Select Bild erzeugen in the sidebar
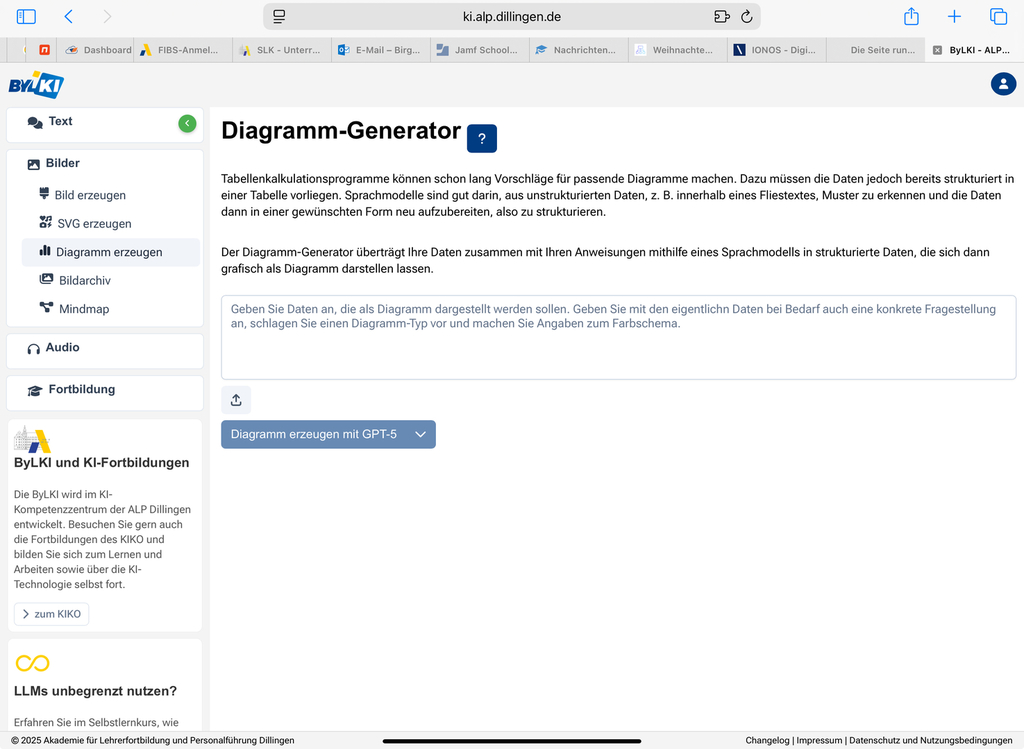 tap(90, 195)
